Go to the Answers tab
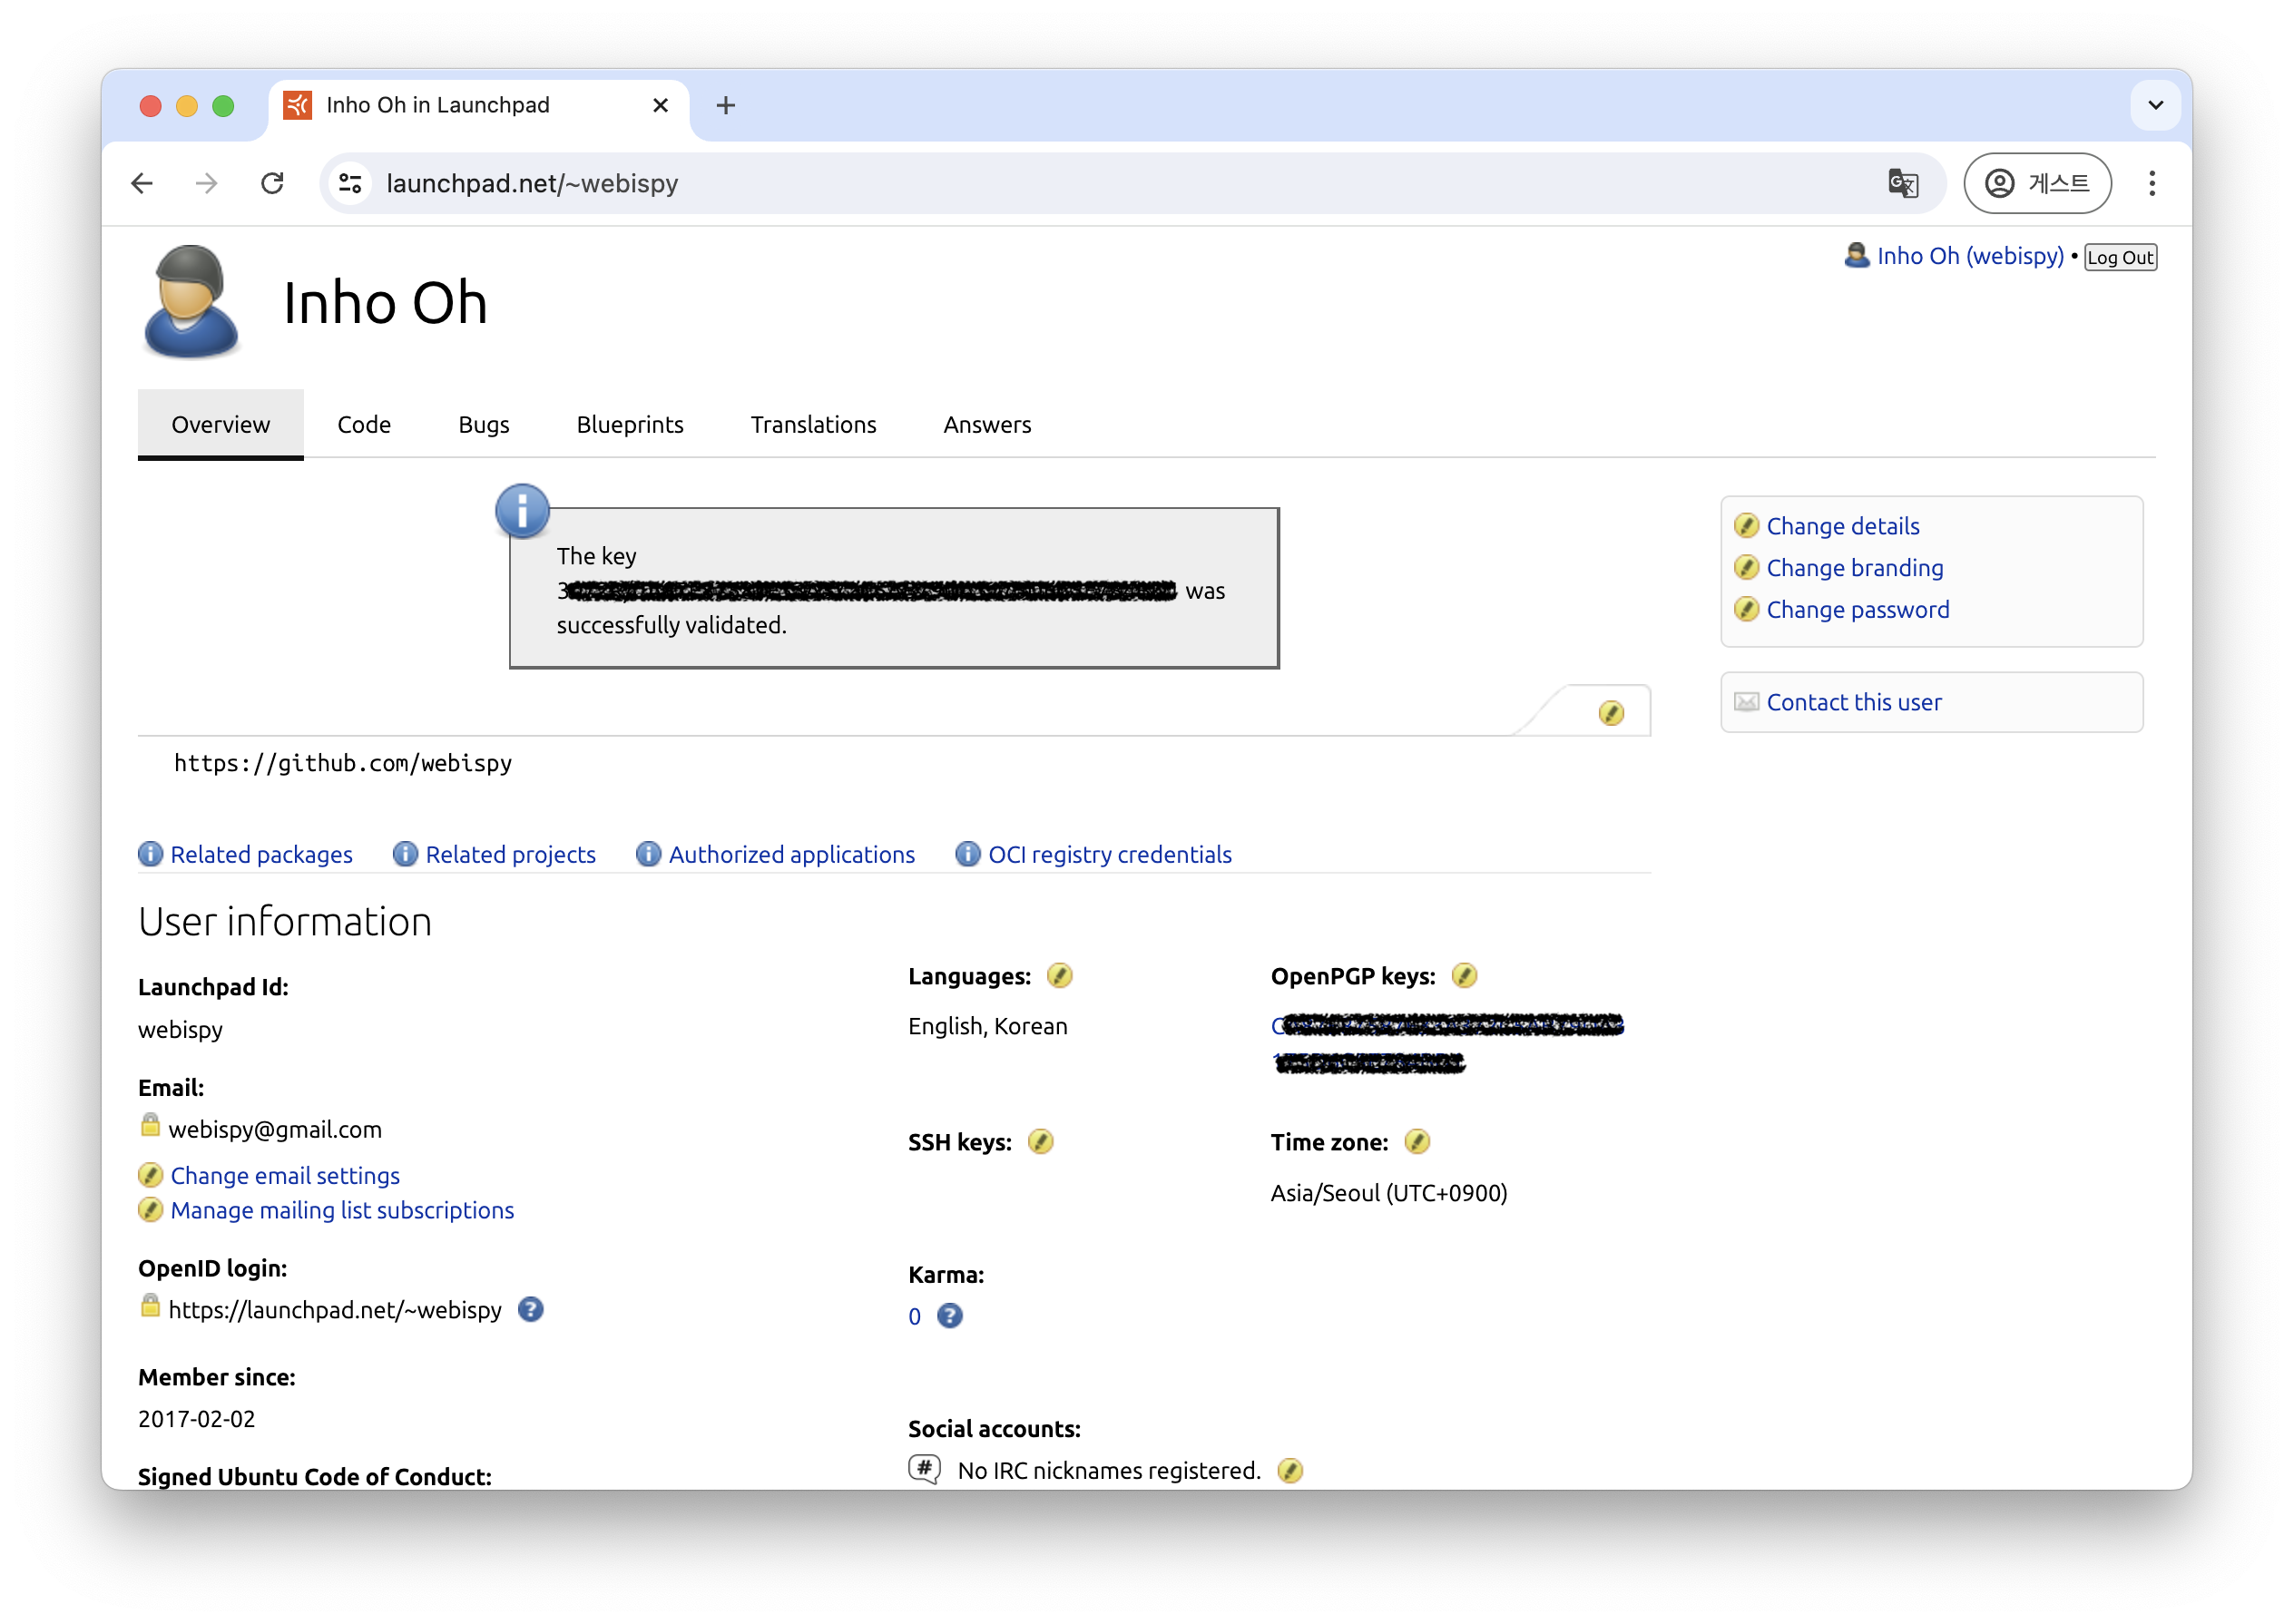This screenshot has height=1624, width=2294. coord(988,425)
